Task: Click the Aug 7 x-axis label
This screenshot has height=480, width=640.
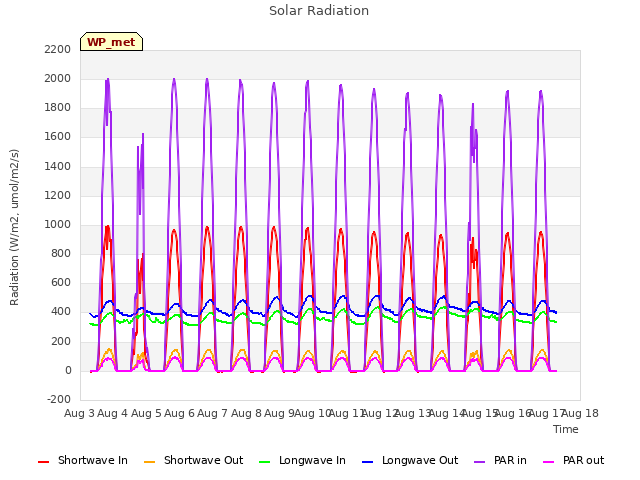Action: (x=212, y=413)
